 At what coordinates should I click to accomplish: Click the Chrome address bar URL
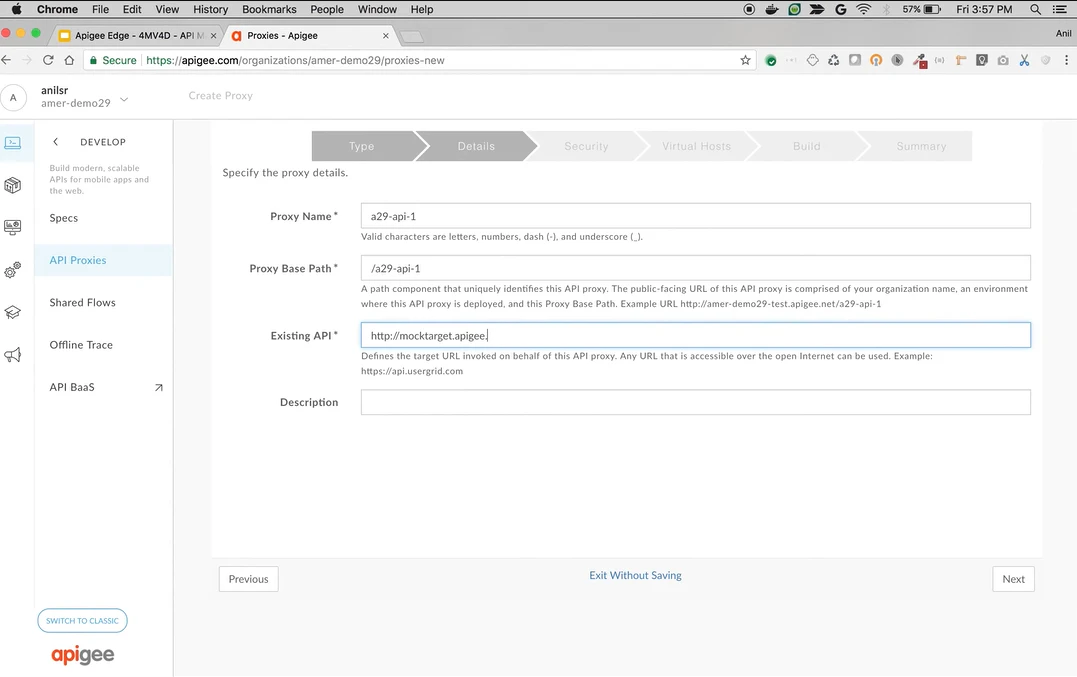pyautogui.click(x=295, y=60)
